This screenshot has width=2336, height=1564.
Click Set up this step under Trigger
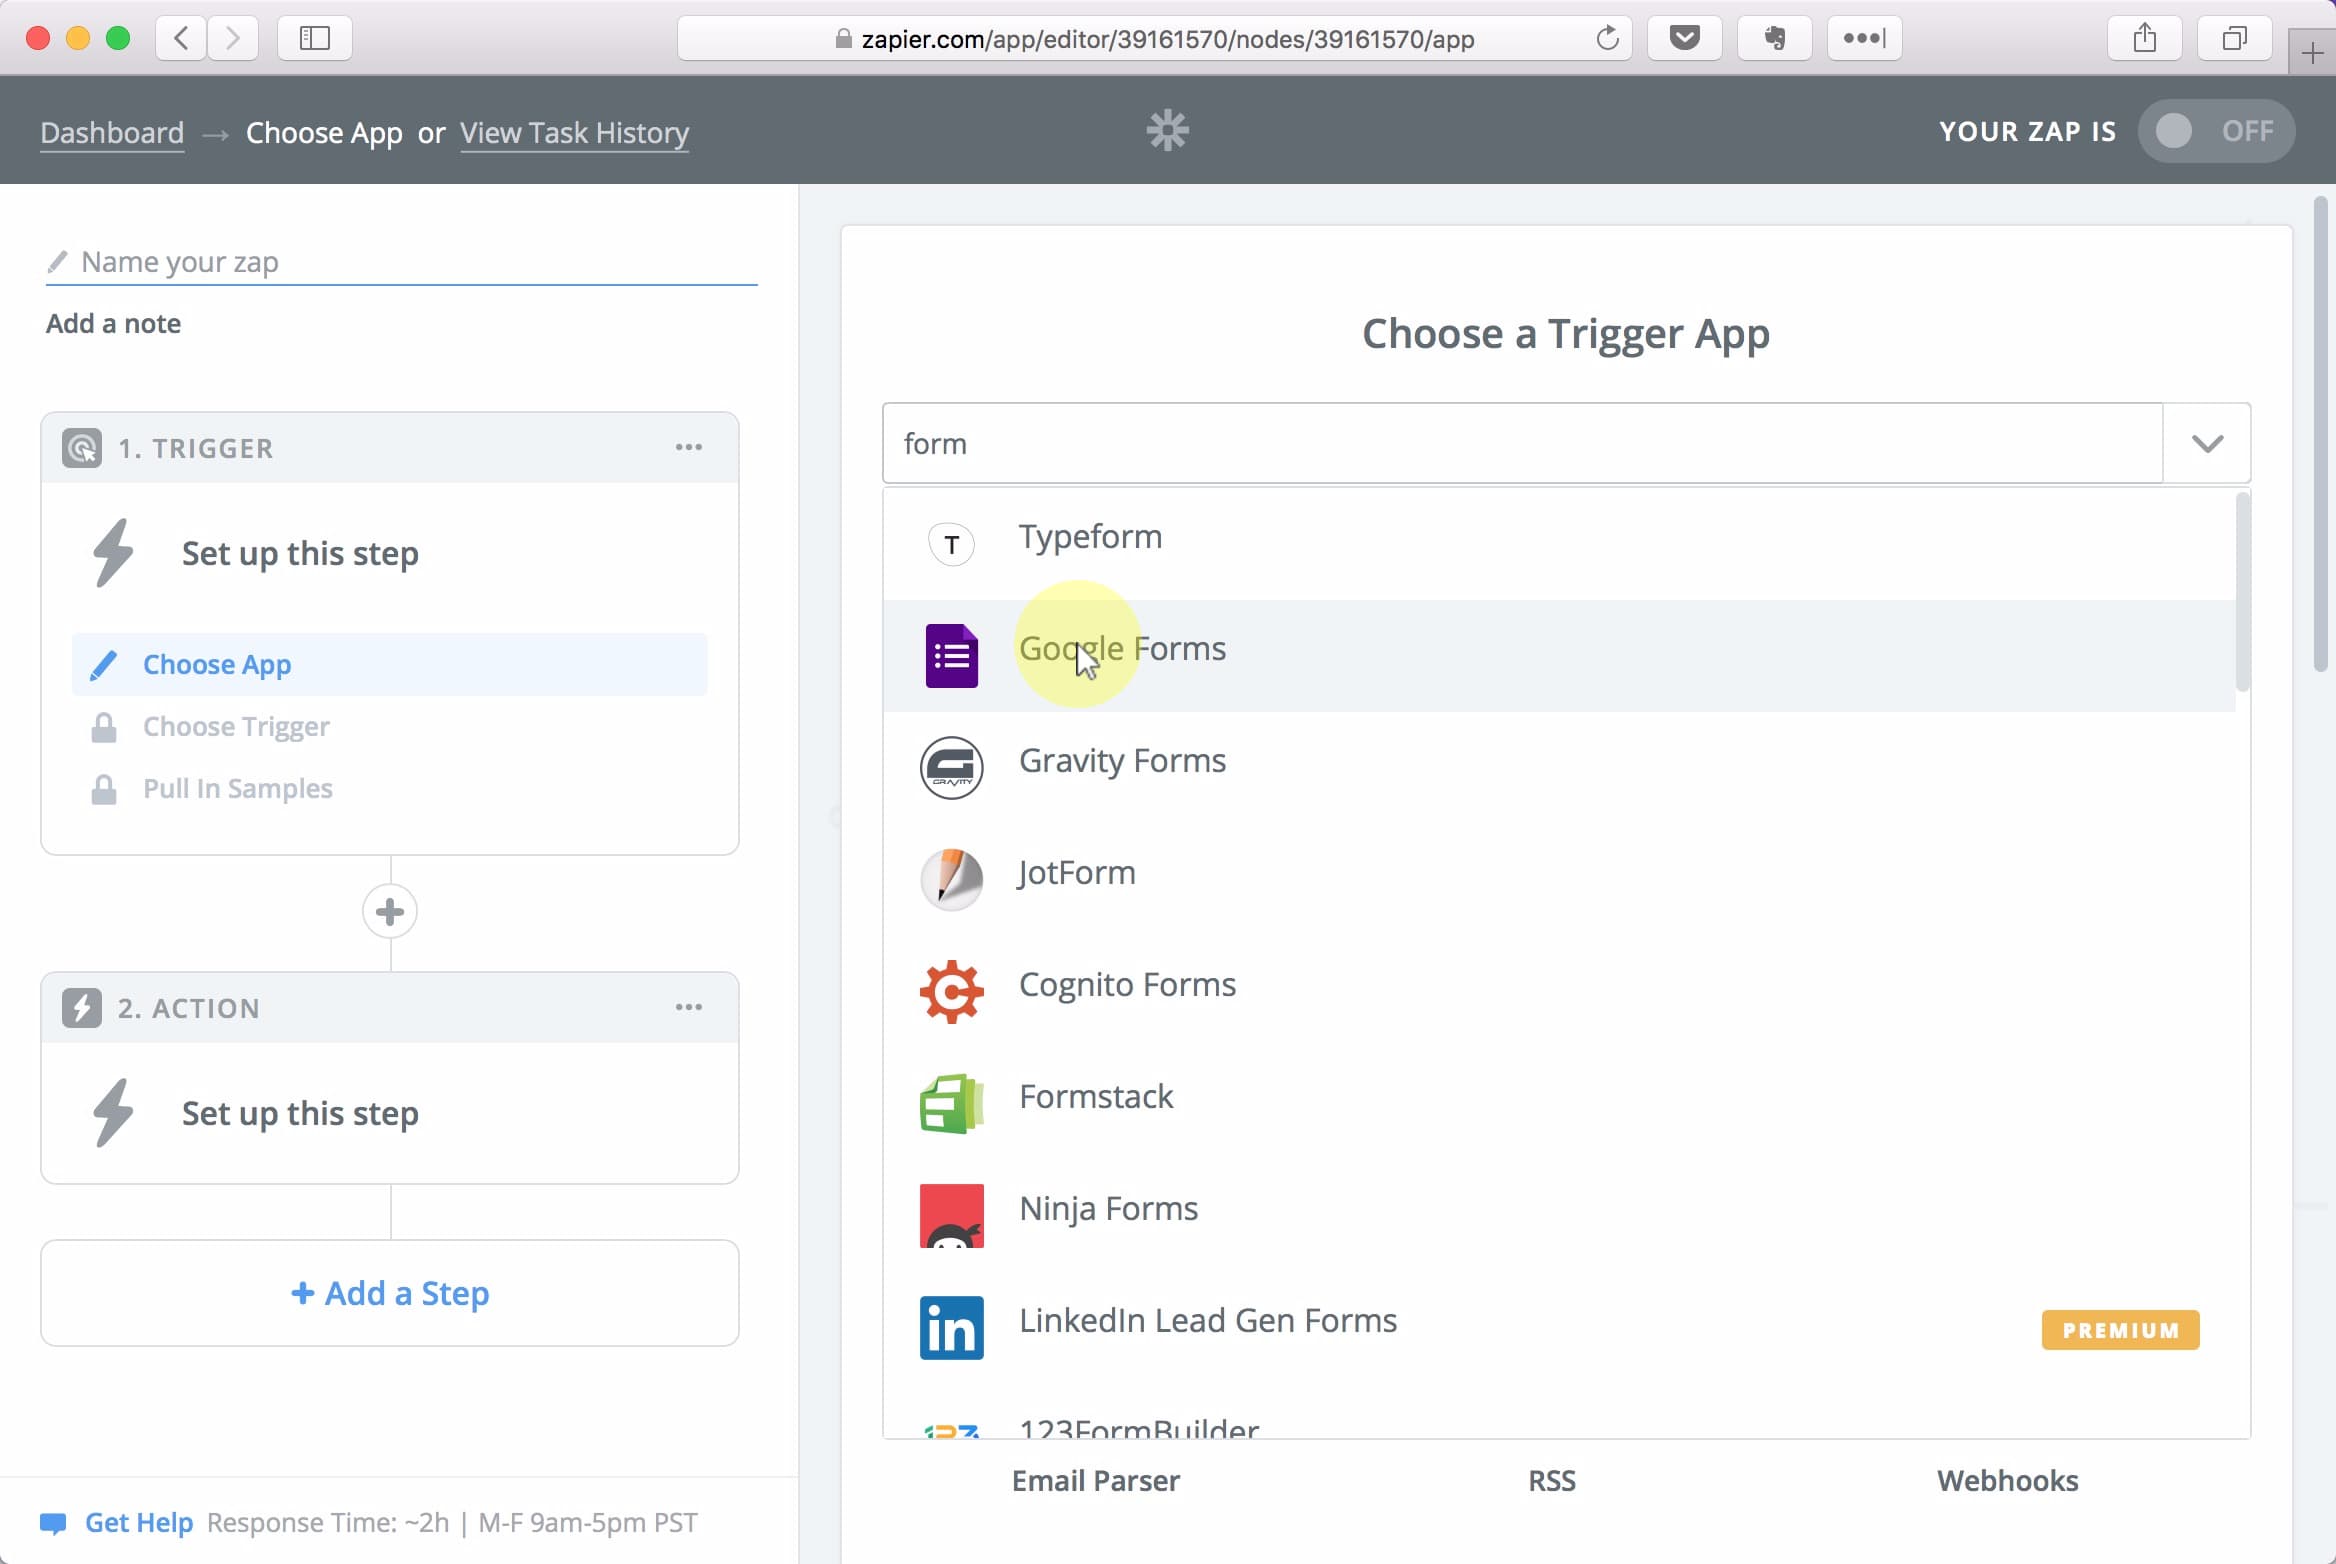pos(300,553)
